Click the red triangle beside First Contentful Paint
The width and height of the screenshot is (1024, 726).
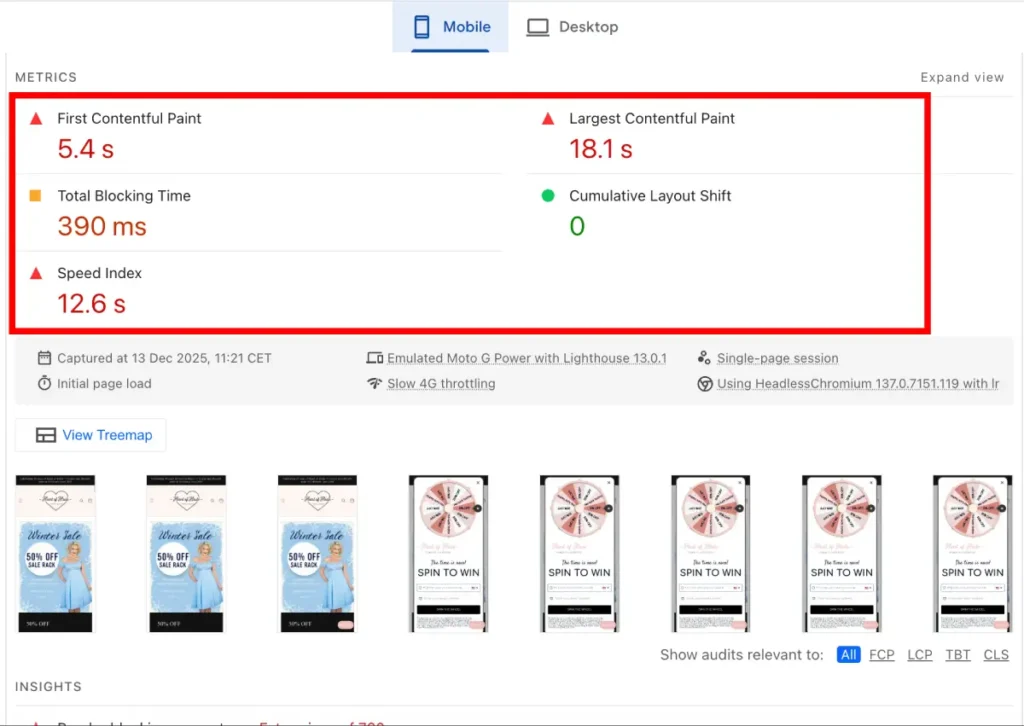(36, 119)
